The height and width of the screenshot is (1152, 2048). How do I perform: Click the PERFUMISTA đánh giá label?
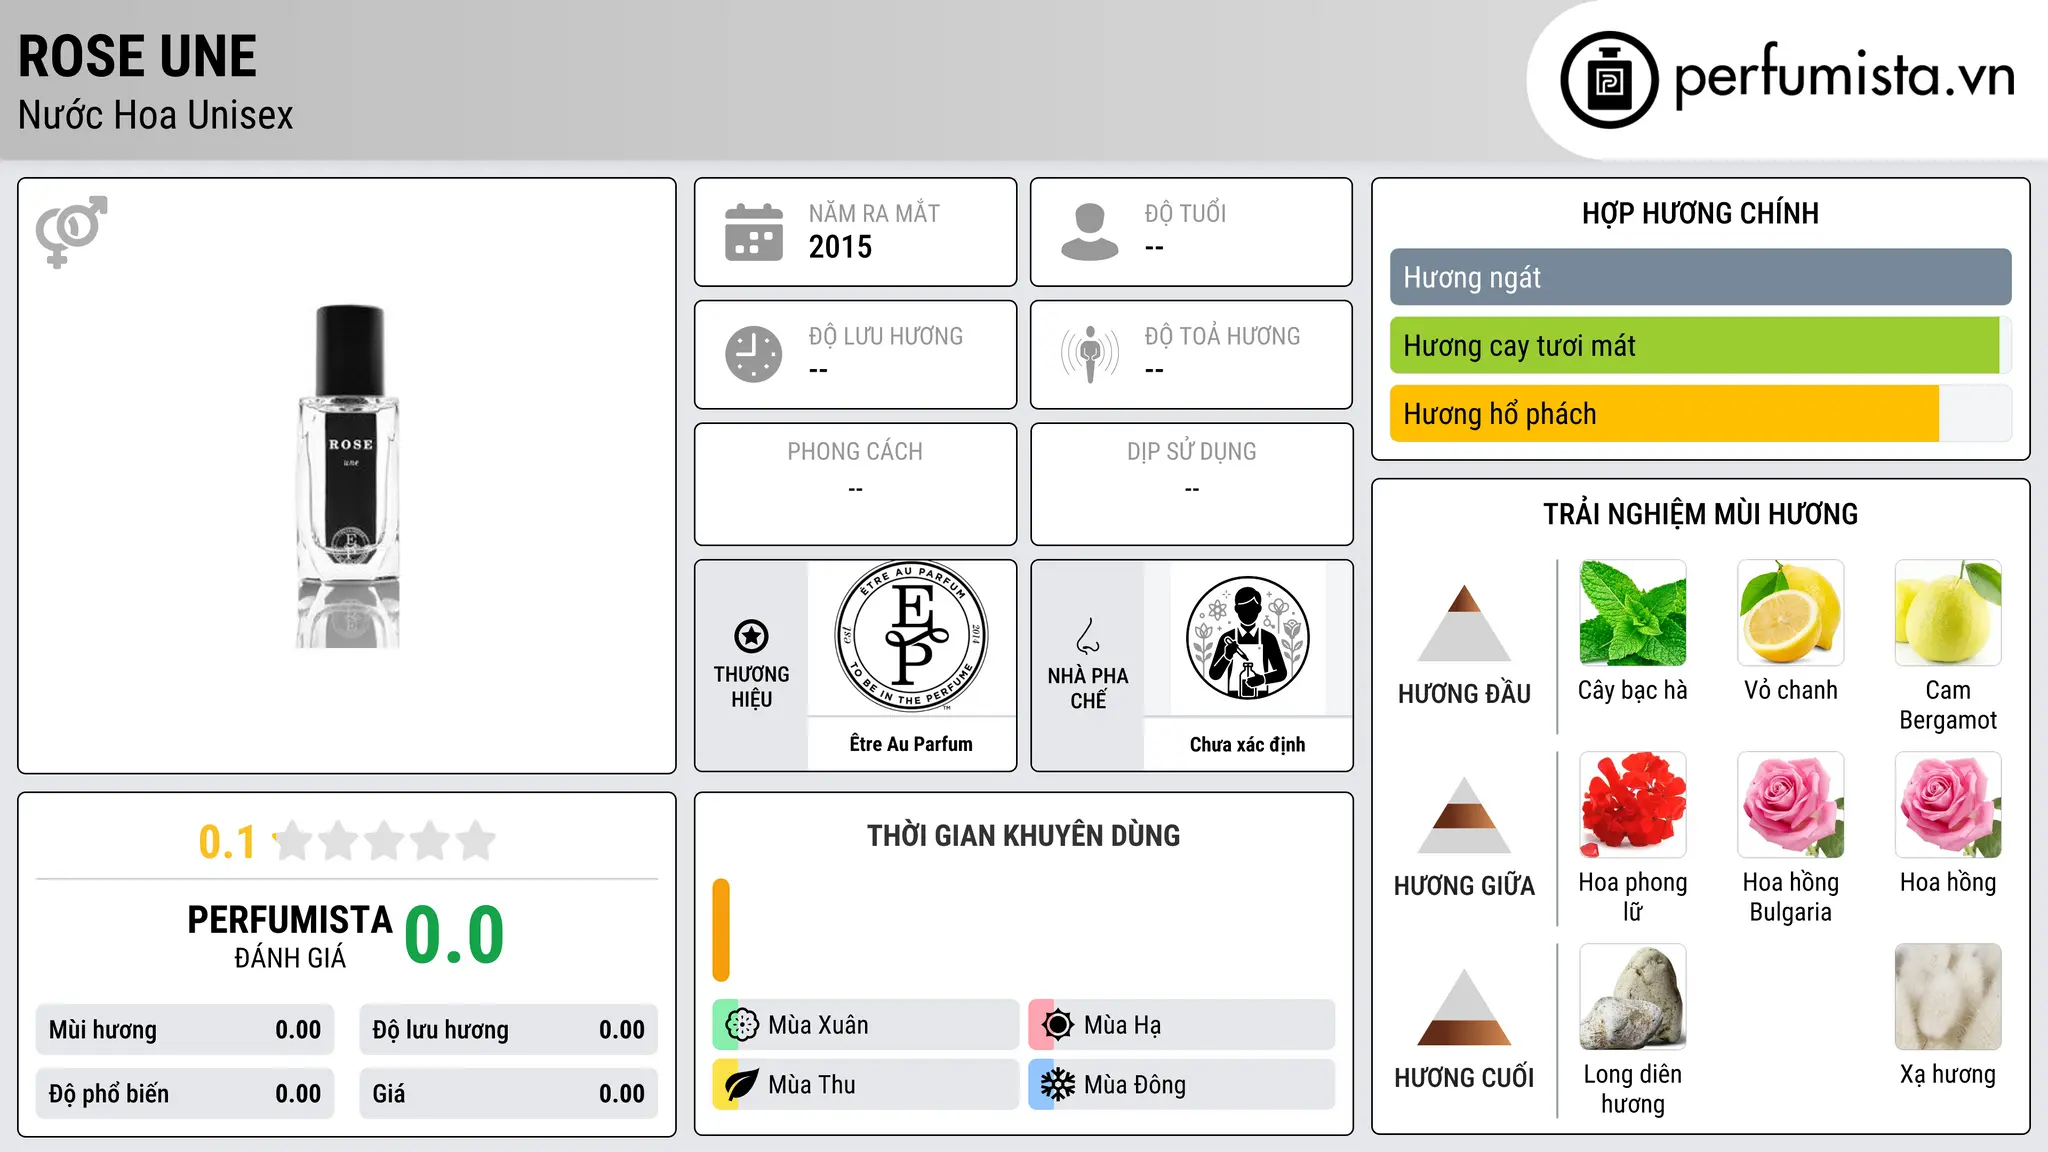coord(290,936)
